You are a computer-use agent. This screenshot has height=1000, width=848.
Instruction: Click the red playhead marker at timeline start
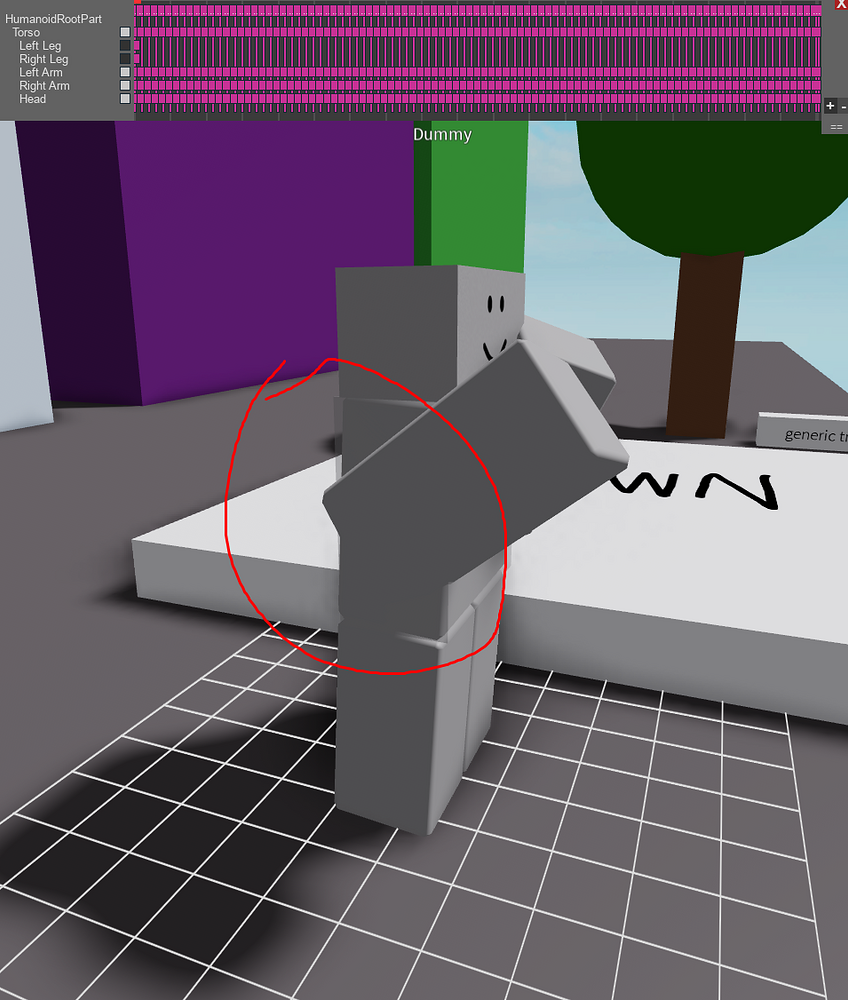coord(136,3)
